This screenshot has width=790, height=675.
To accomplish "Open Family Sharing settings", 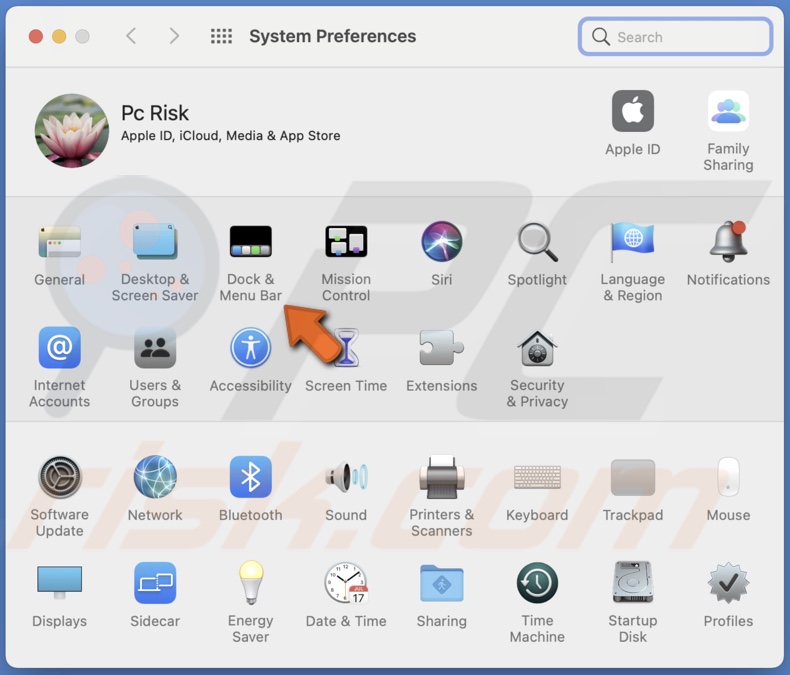I will click(728, 111).
